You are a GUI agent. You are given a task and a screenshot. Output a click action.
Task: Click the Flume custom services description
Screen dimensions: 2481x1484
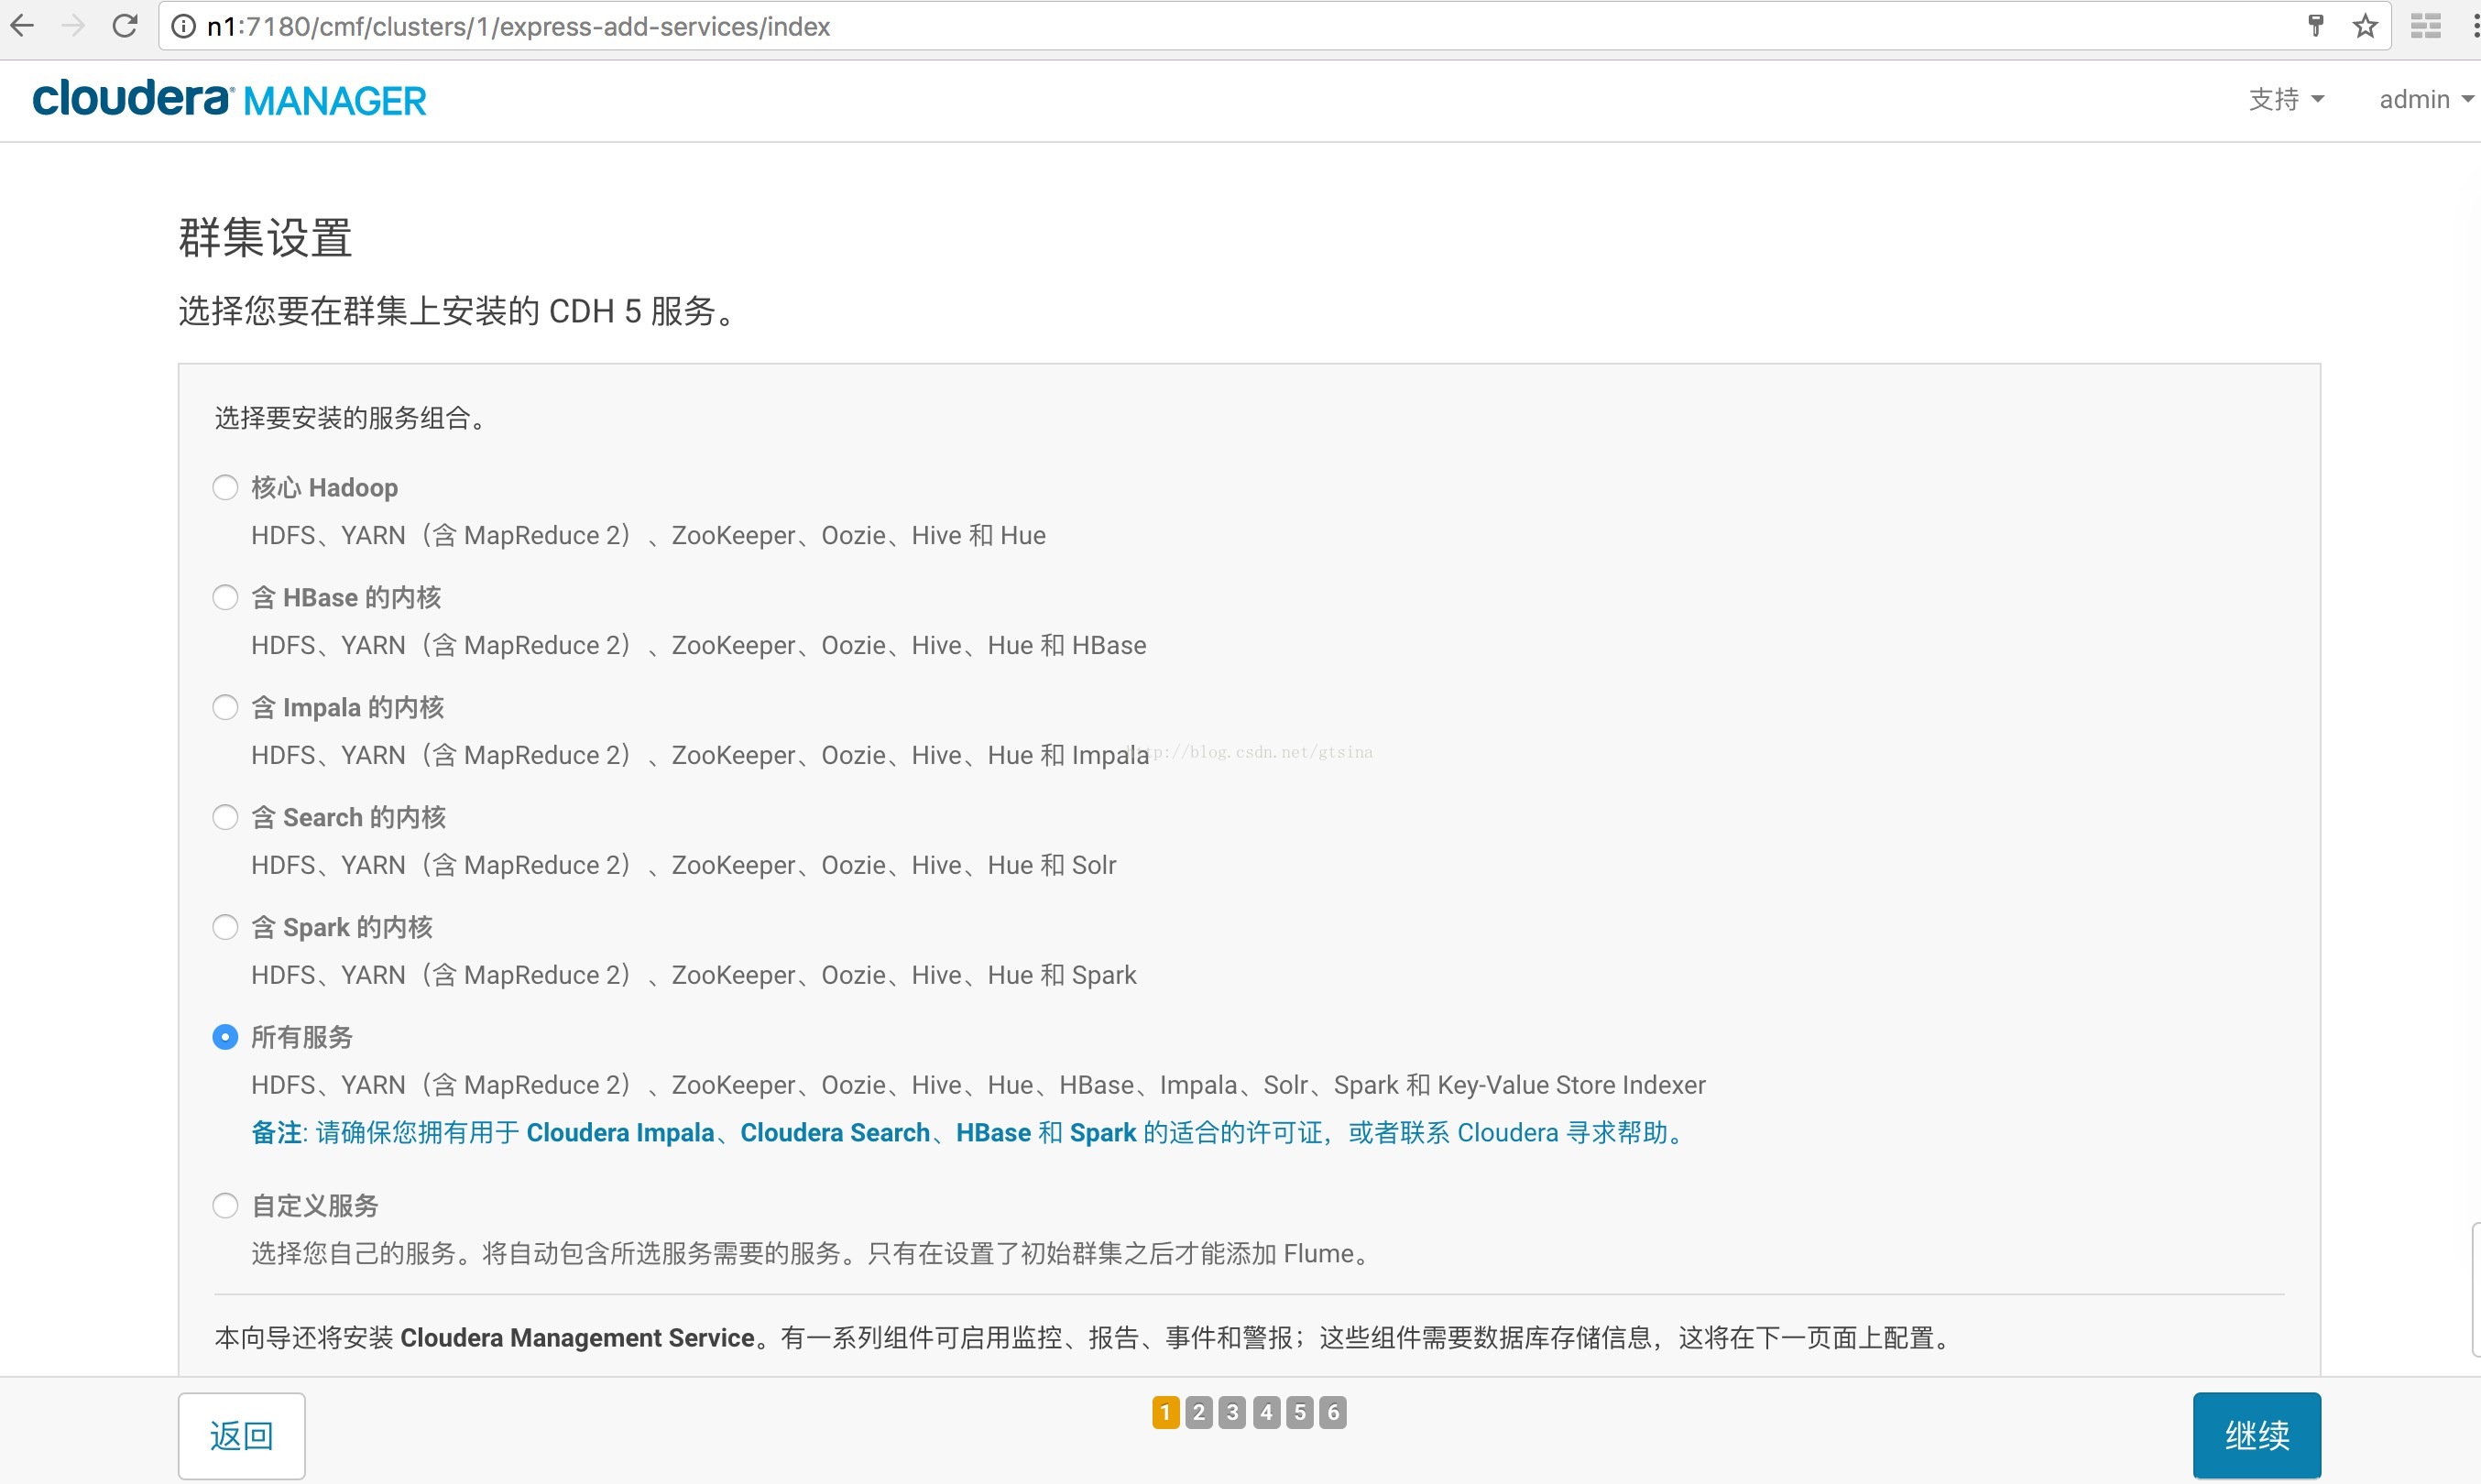click(x=813, y=1253)
